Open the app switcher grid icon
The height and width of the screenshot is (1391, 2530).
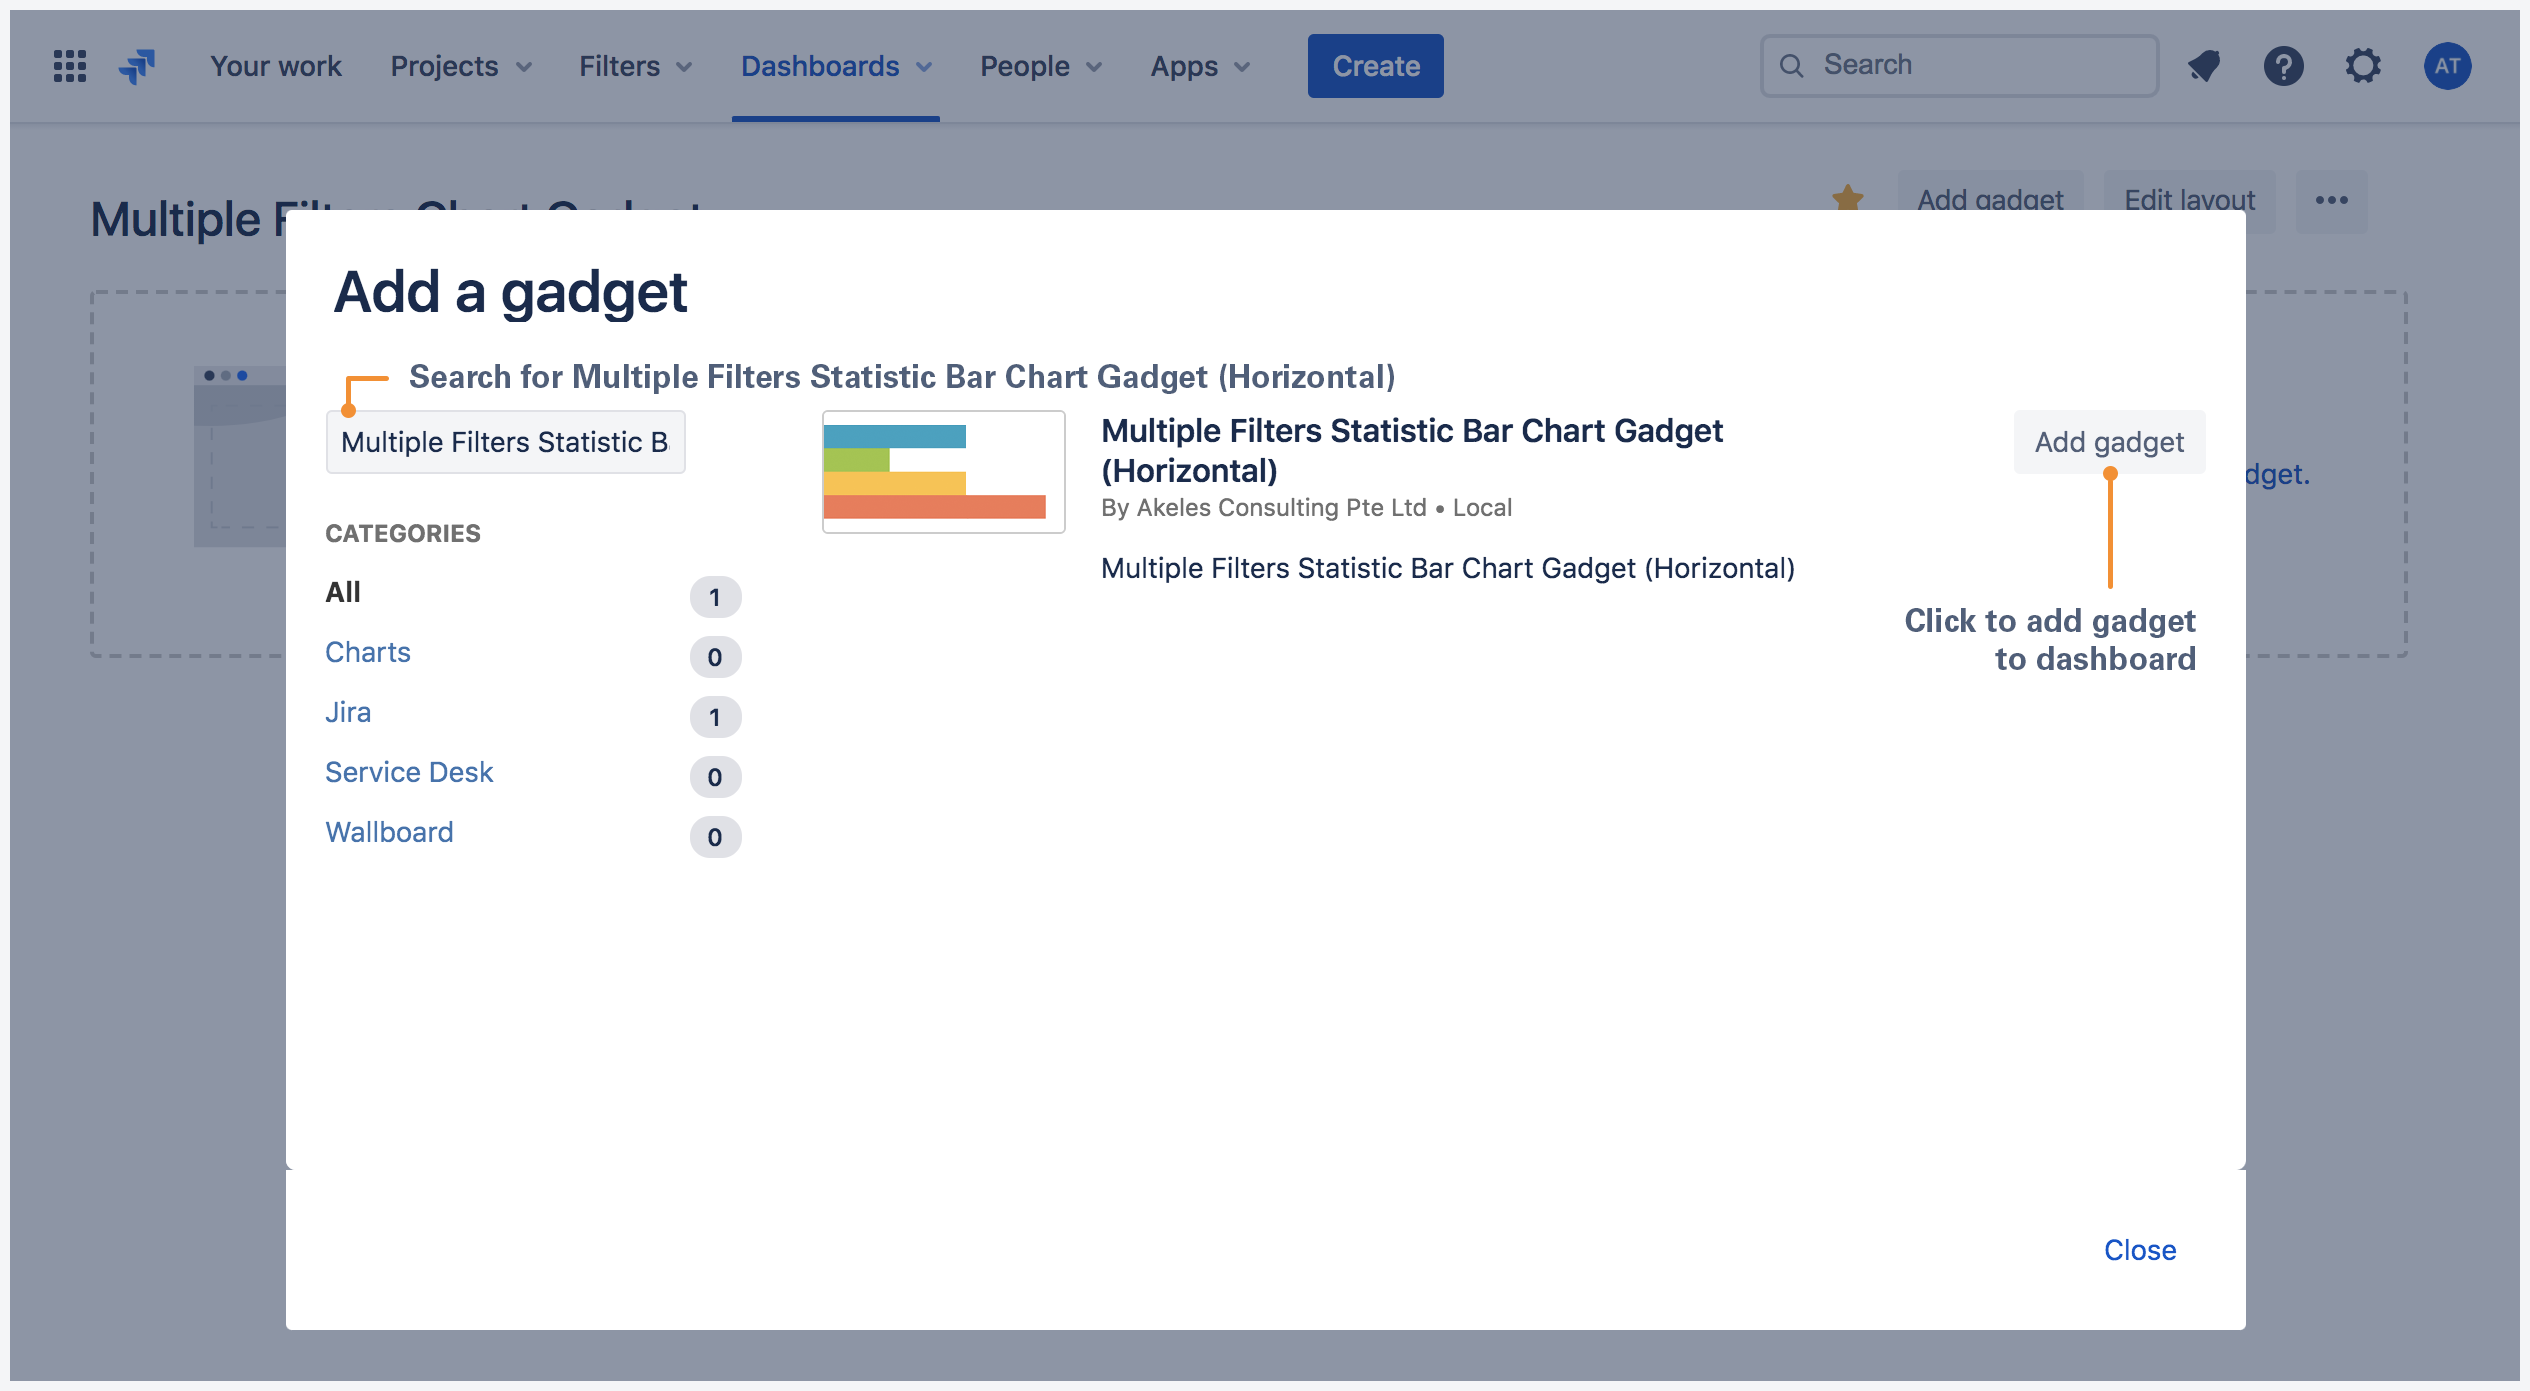(68, 65)
